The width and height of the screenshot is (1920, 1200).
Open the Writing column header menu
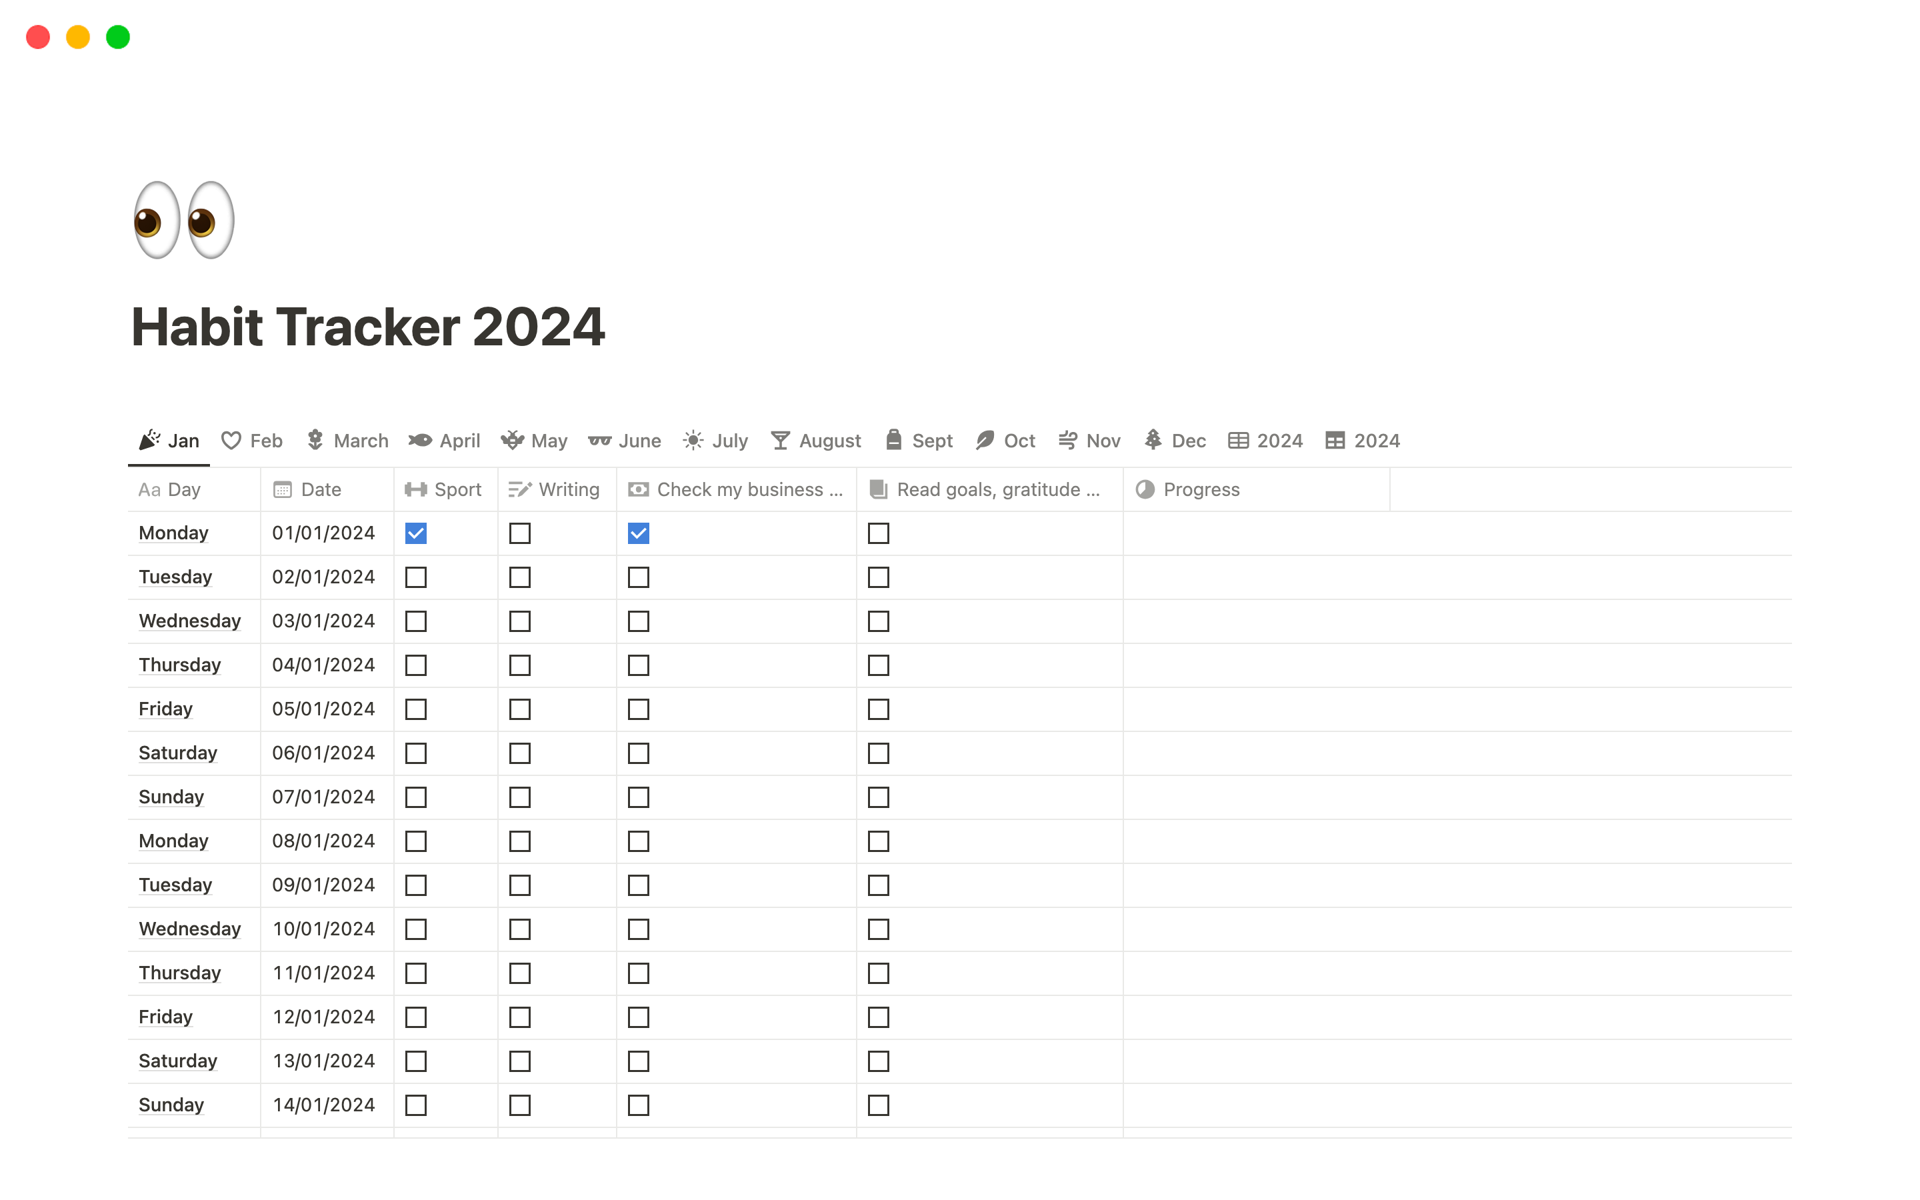[x=568, y=490]
